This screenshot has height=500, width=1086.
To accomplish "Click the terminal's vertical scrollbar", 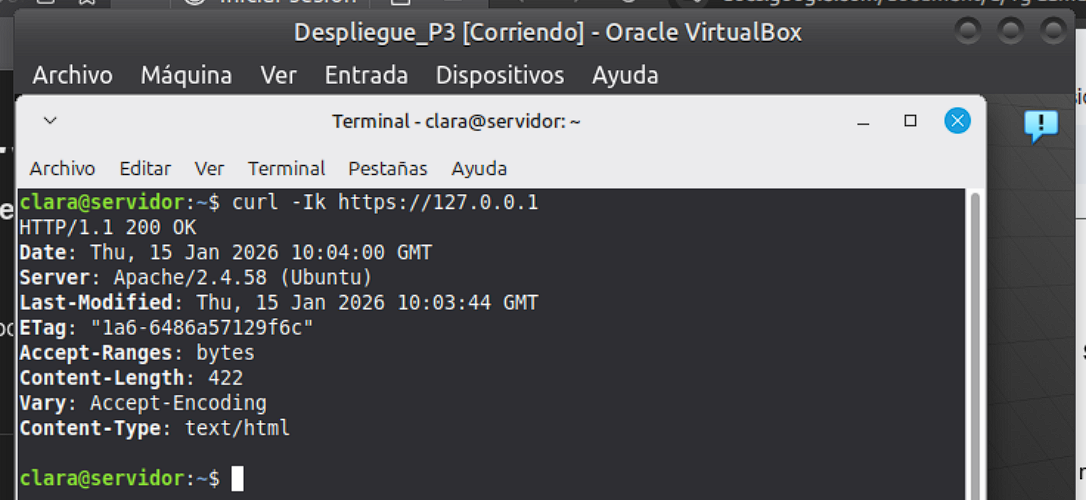I will click(x=975, y=340).
